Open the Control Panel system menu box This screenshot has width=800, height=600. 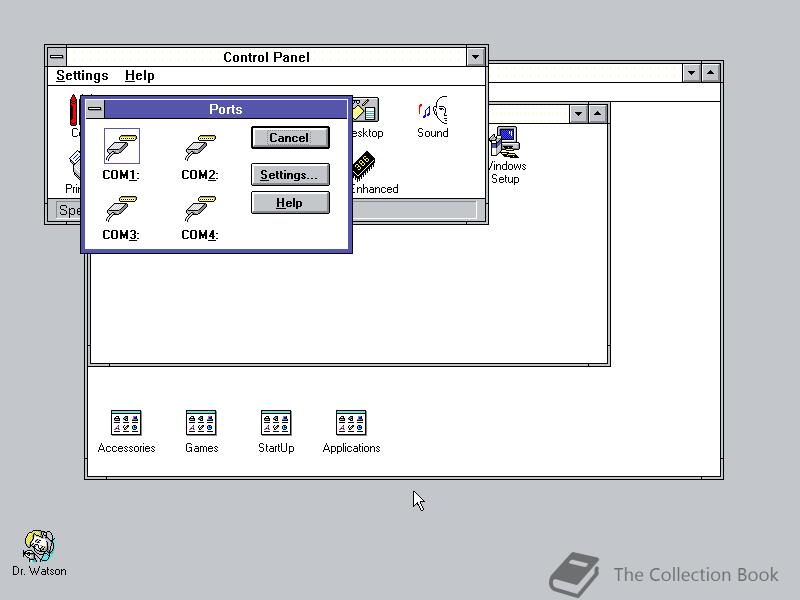click(x=57, y=57)
